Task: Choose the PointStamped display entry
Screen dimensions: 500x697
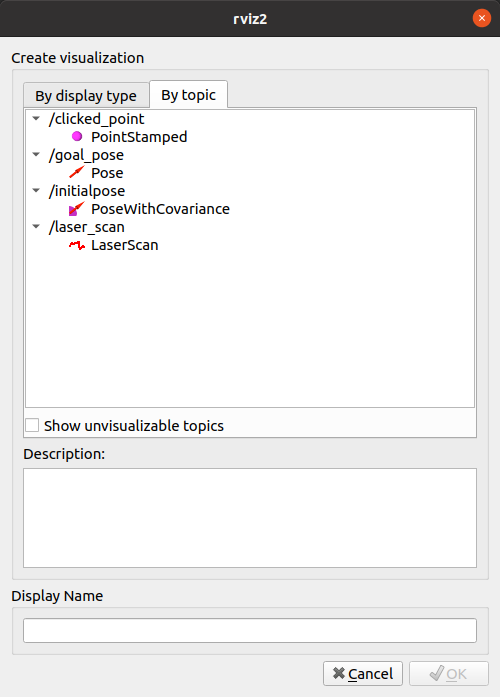Action: 139,137
